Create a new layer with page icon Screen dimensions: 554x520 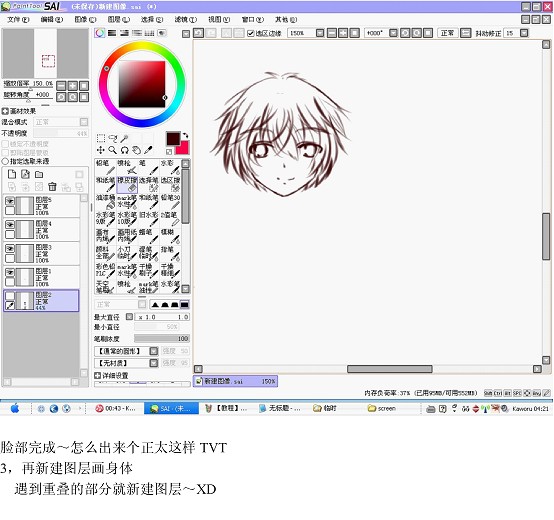[12, 174]
